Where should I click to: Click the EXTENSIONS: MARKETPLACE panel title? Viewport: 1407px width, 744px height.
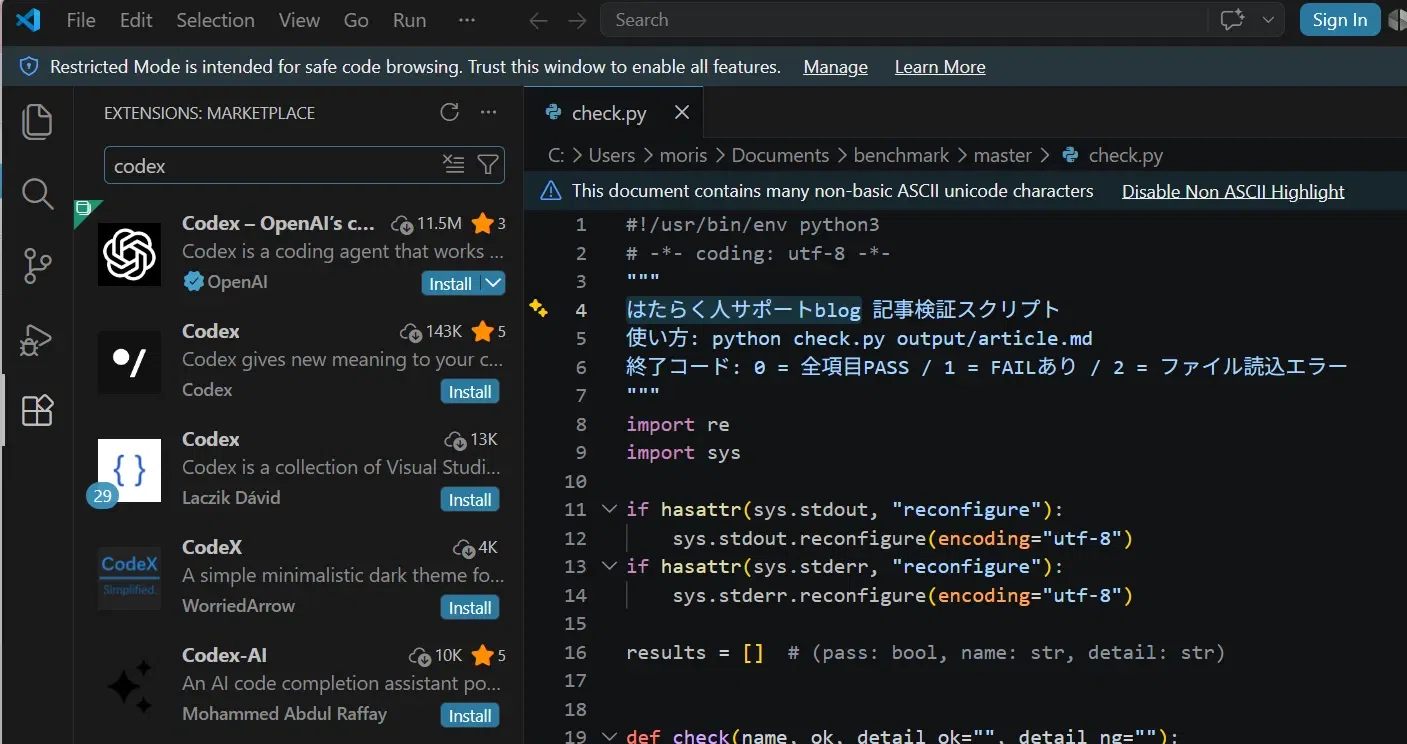pos(209,113)
